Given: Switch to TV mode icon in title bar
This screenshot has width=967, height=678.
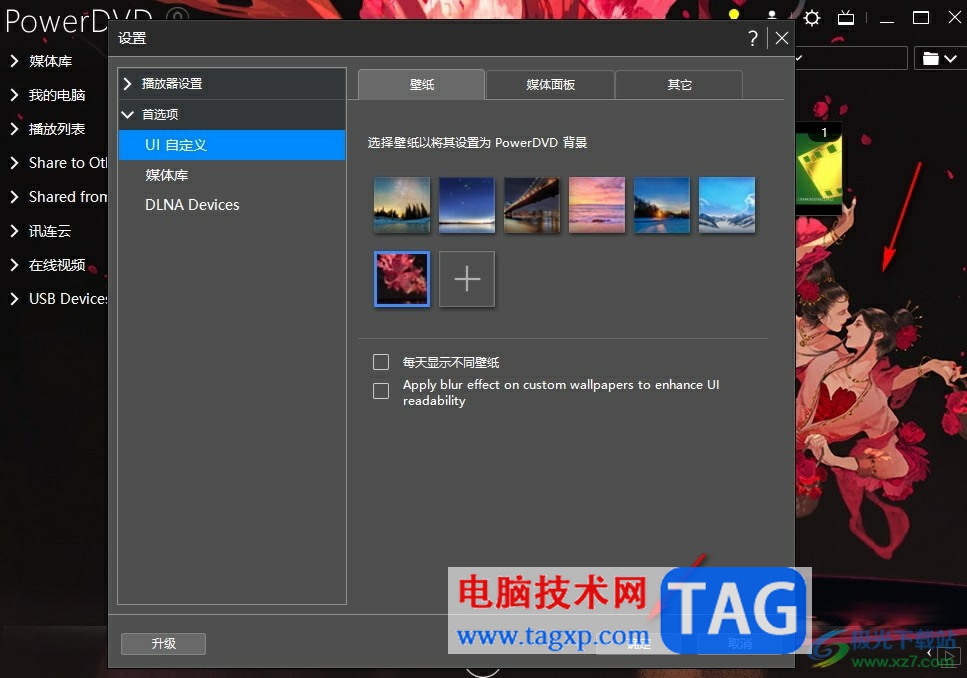Looking at the screenshot, I should click(846, 18).
